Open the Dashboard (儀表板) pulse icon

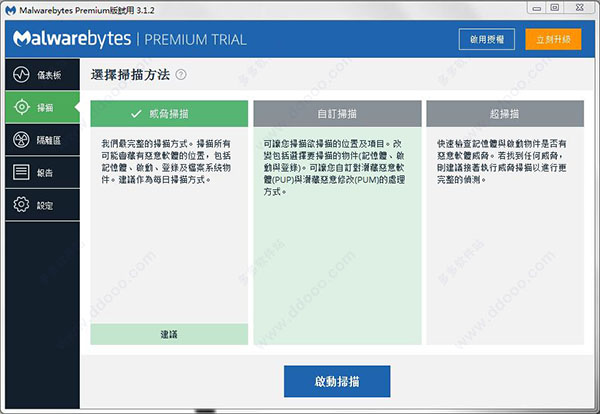point(21,74)
